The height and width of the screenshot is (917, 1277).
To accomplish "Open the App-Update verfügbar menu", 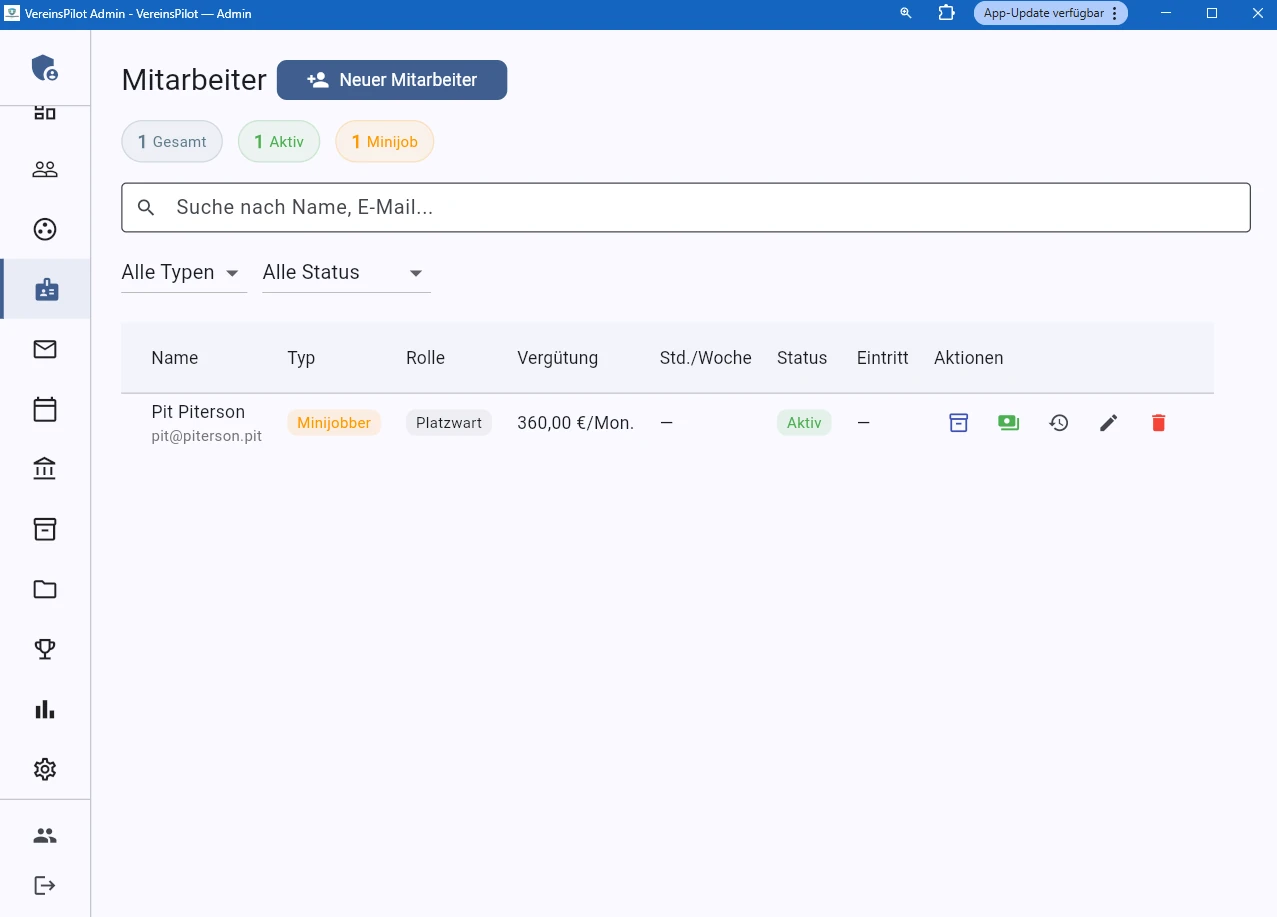I will (1050, 13).
